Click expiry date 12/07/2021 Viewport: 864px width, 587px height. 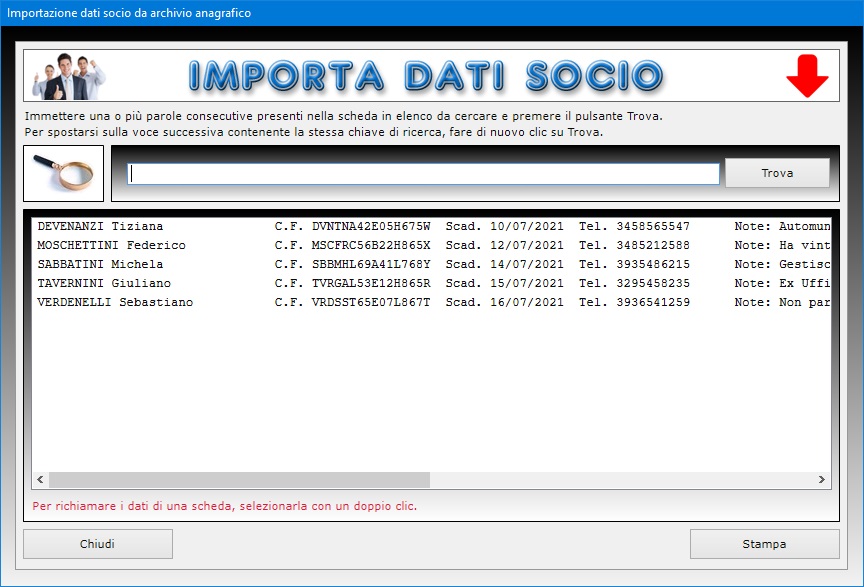tap(527, 245)
